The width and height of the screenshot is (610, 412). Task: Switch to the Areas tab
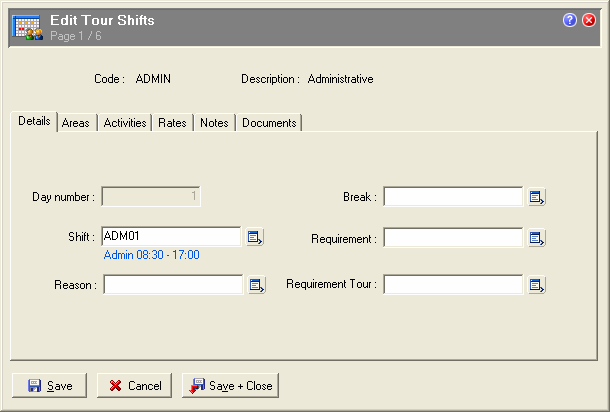tap(75, 123)
